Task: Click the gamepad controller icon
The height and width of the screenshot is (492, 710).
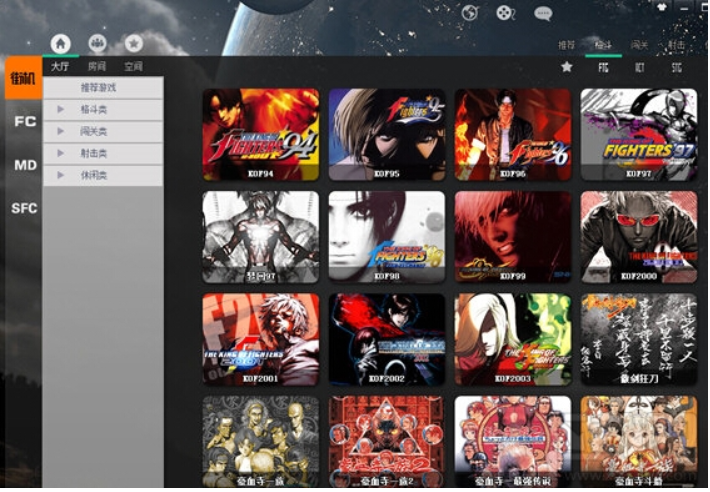Action: [505, 13]
